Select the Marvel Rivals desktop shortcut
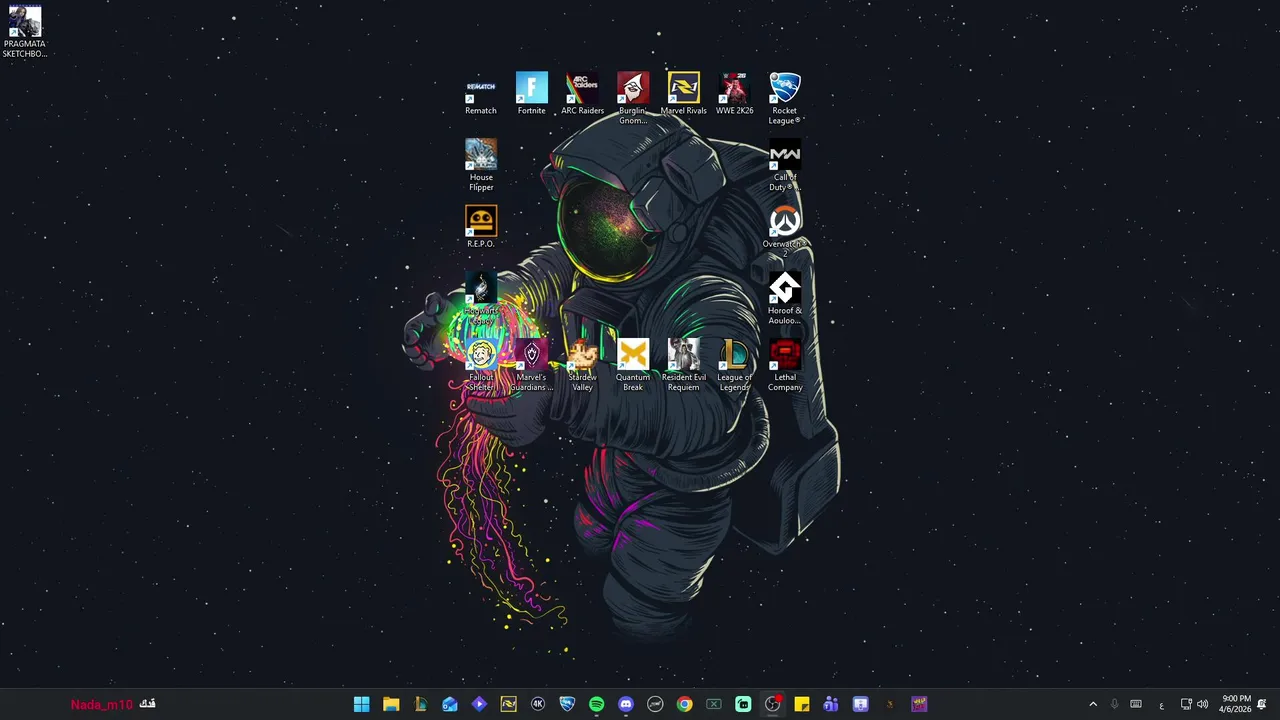The width and height of the screenshot is (1280, 720). tap(684, 95)
